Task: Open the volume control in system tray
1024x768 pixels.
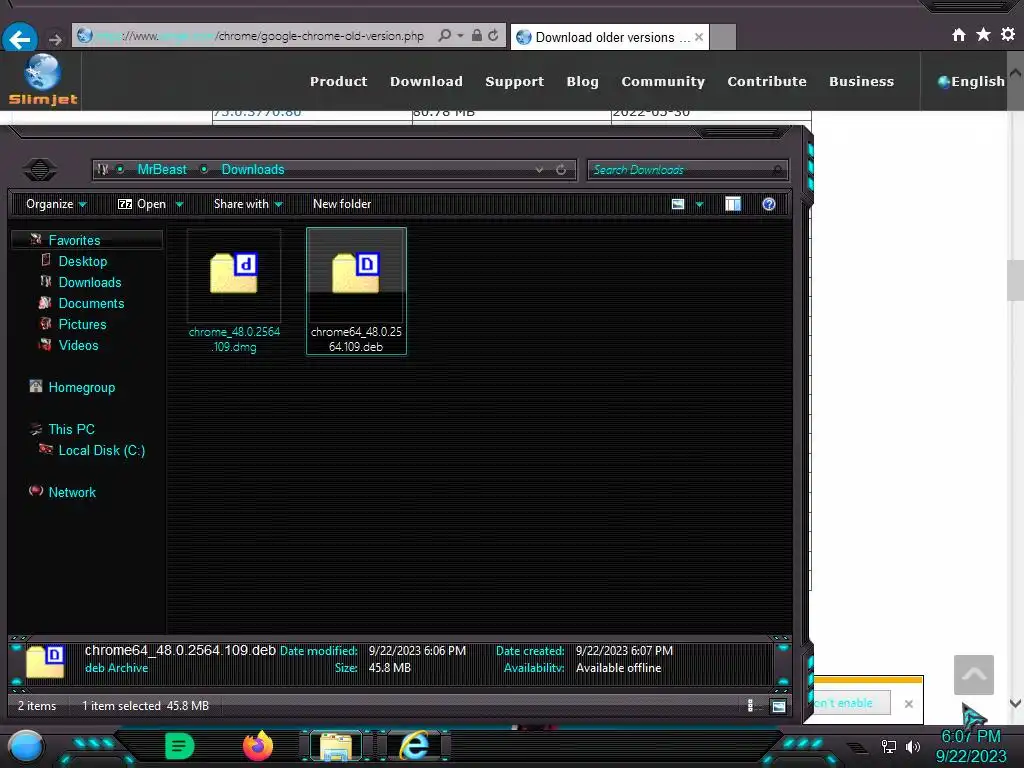Action: pyautogui.click(x=913, y=746)
